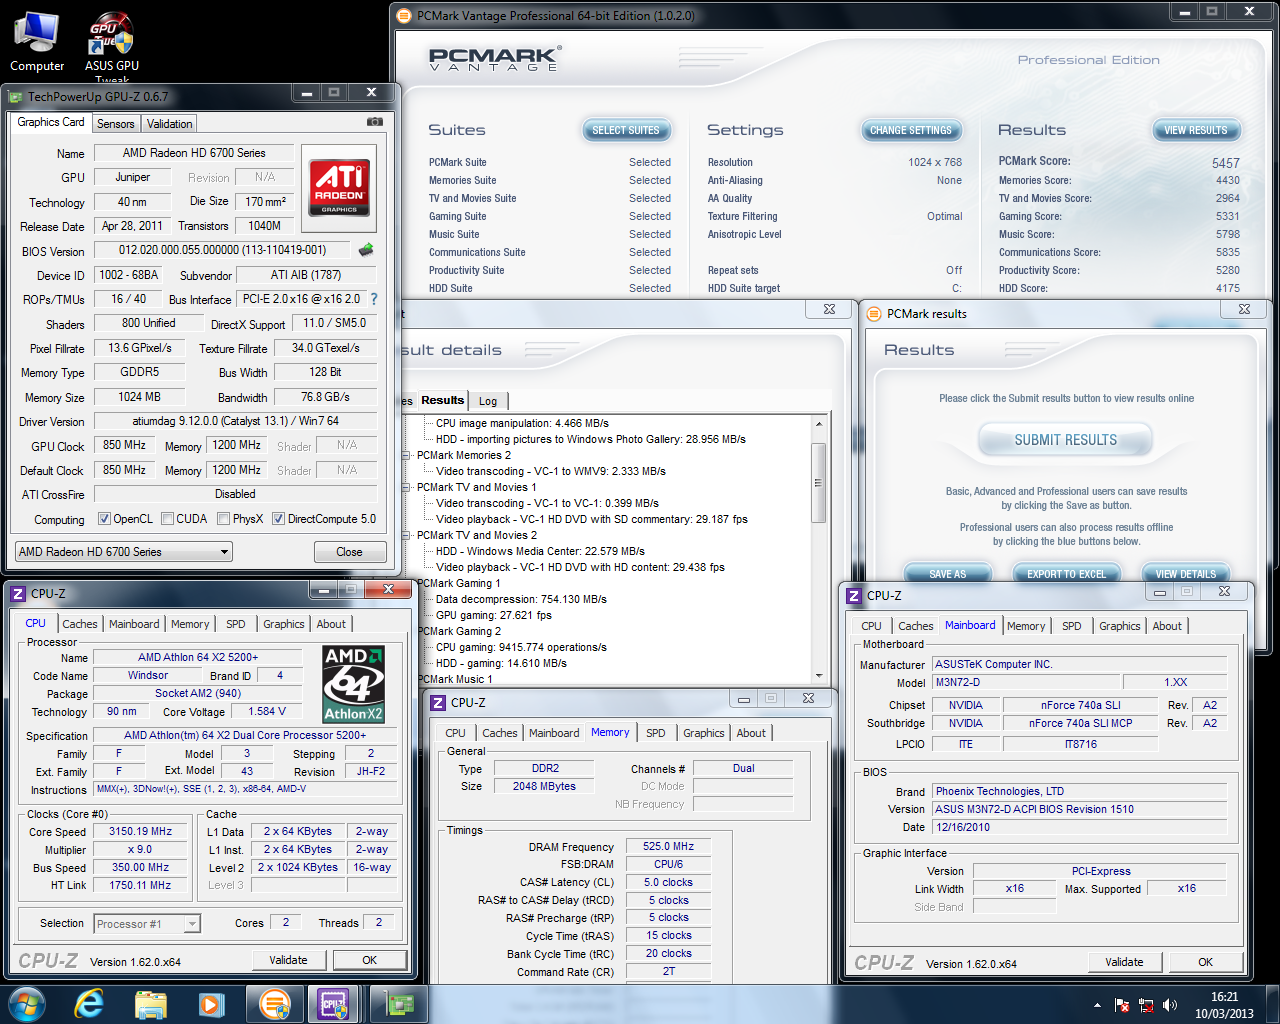
Task: Open the Action Center flag icon
Action: click(1122, 1005)
